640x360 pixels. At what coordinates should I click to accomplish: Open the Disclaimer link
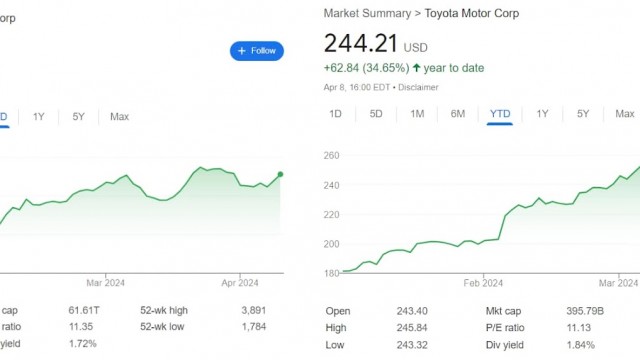click(418, 87)
